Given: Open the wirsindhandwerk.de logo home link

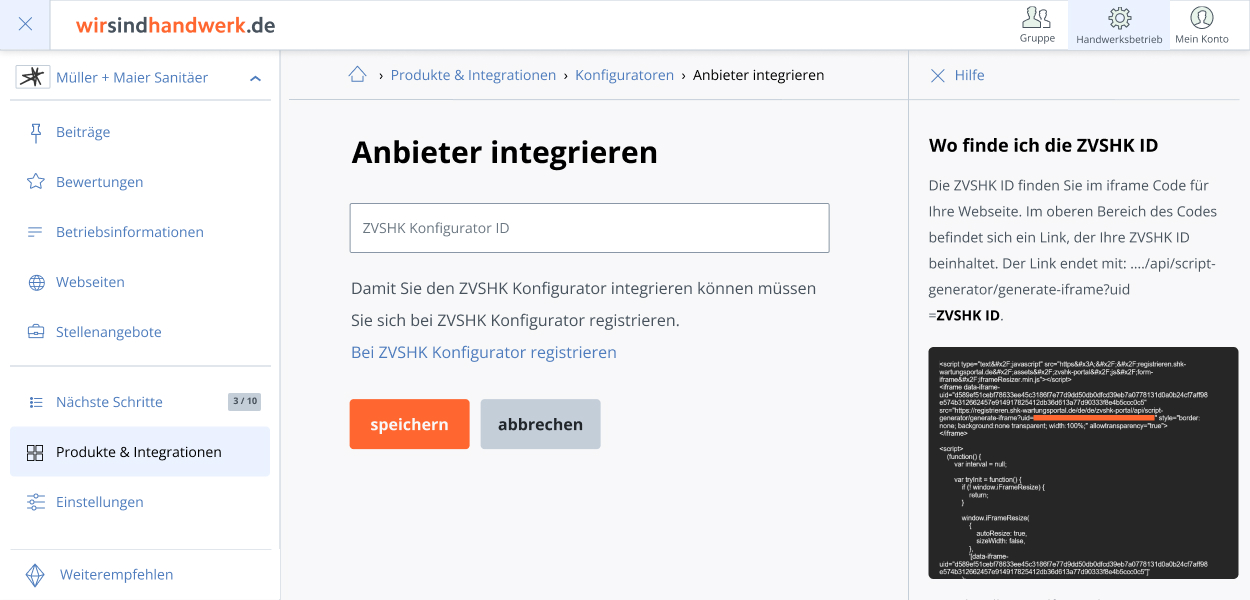Looking at the screenshot, I should tap(175, 25).
